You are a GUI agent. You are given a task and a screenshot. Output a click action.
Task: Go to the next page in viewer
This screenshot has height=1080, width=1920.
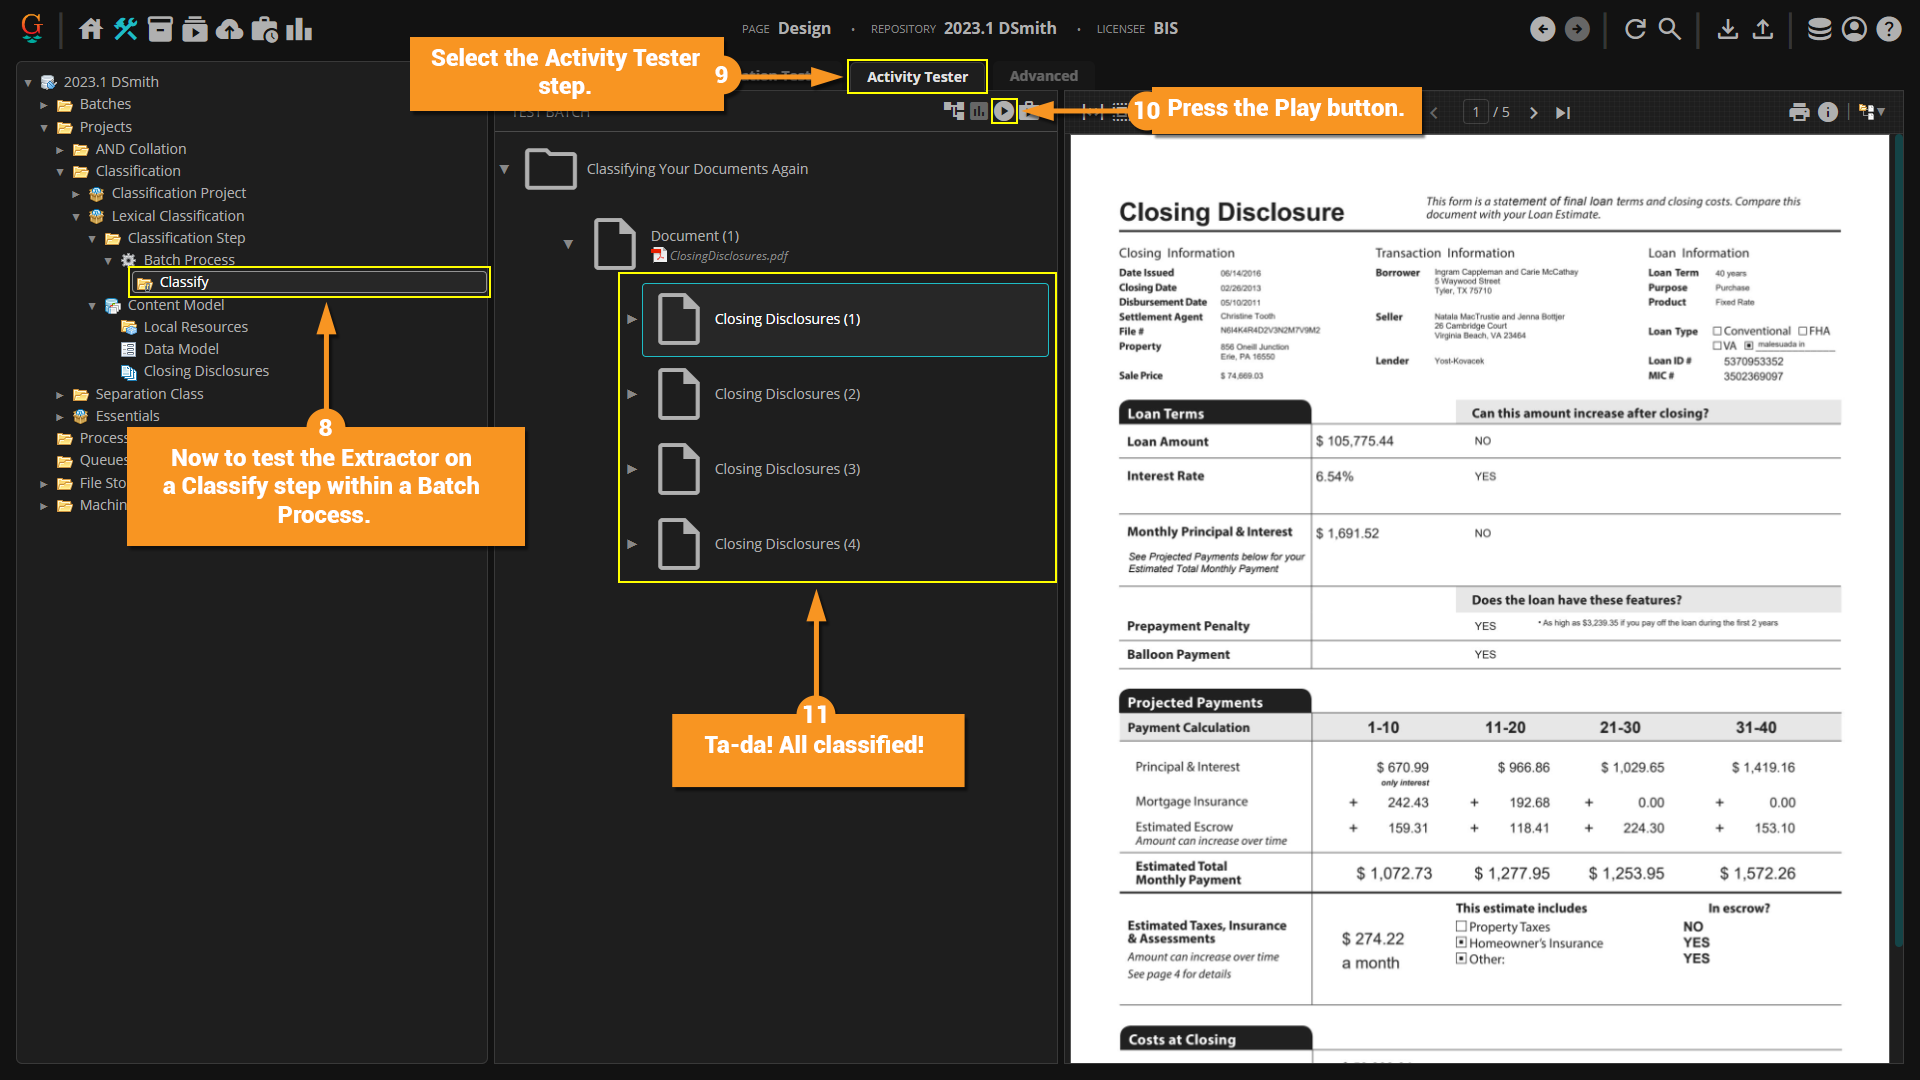(x=1533, y=113)
